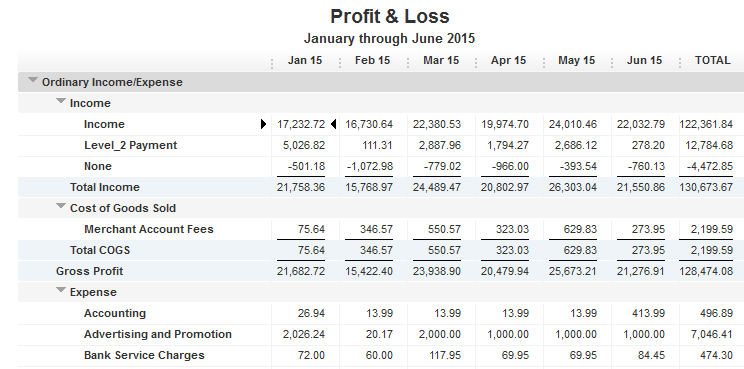The height and width of the screenshot is (369, 744).
Task: Collapse the Ordinary Income/Expense section
Action: (32, 80)
